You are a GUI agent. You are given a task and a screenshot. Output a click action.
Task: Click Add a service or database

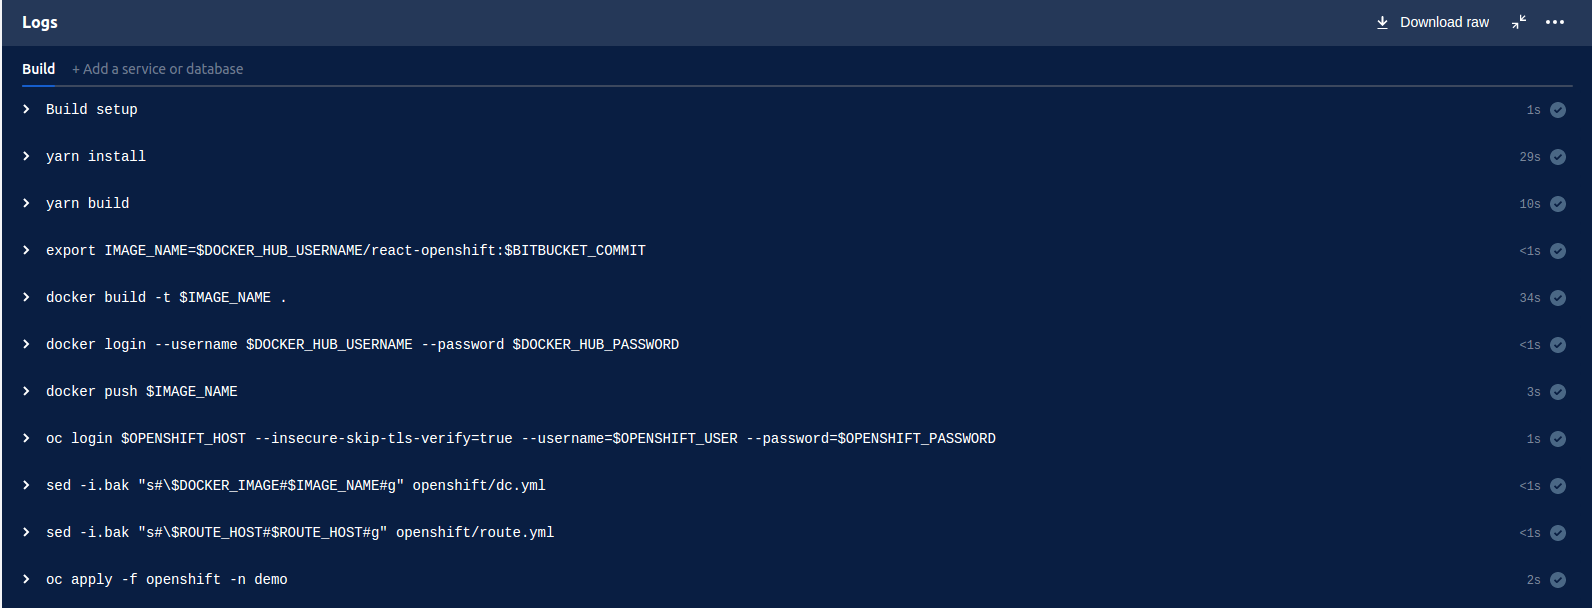coord(158,69)
